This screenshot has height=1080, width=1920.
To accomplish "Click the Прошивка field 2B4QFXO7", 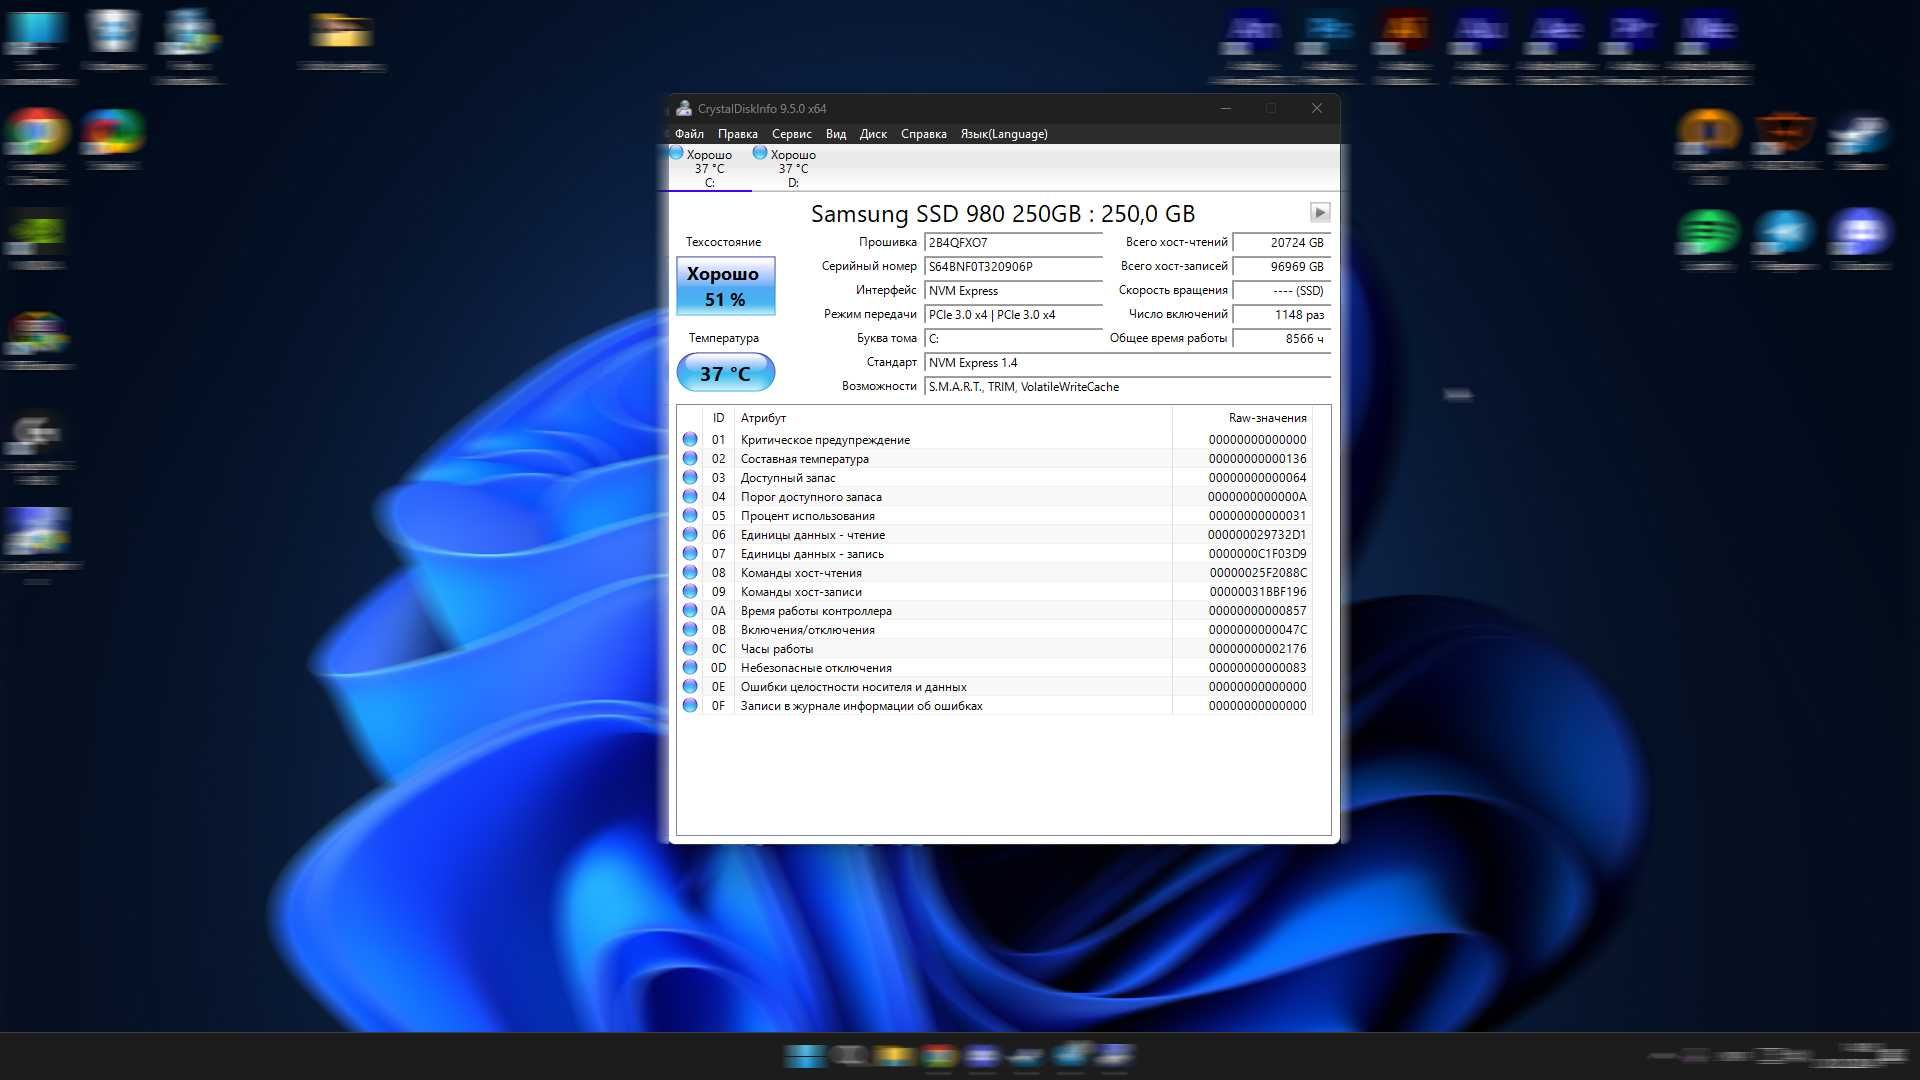I will [x=1013, y=243].
